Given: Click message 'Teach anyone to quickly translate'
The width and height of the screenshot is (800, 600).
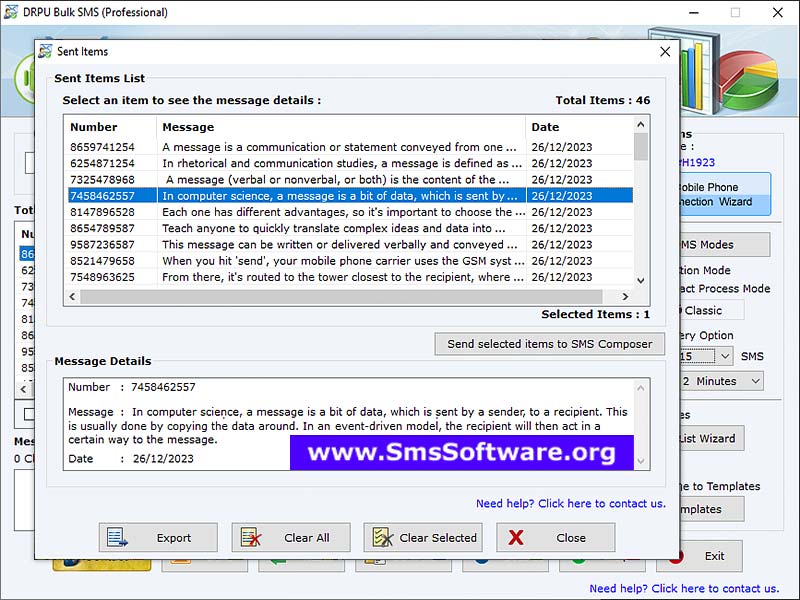Looking at the screenshot, I should pos(334,228).
